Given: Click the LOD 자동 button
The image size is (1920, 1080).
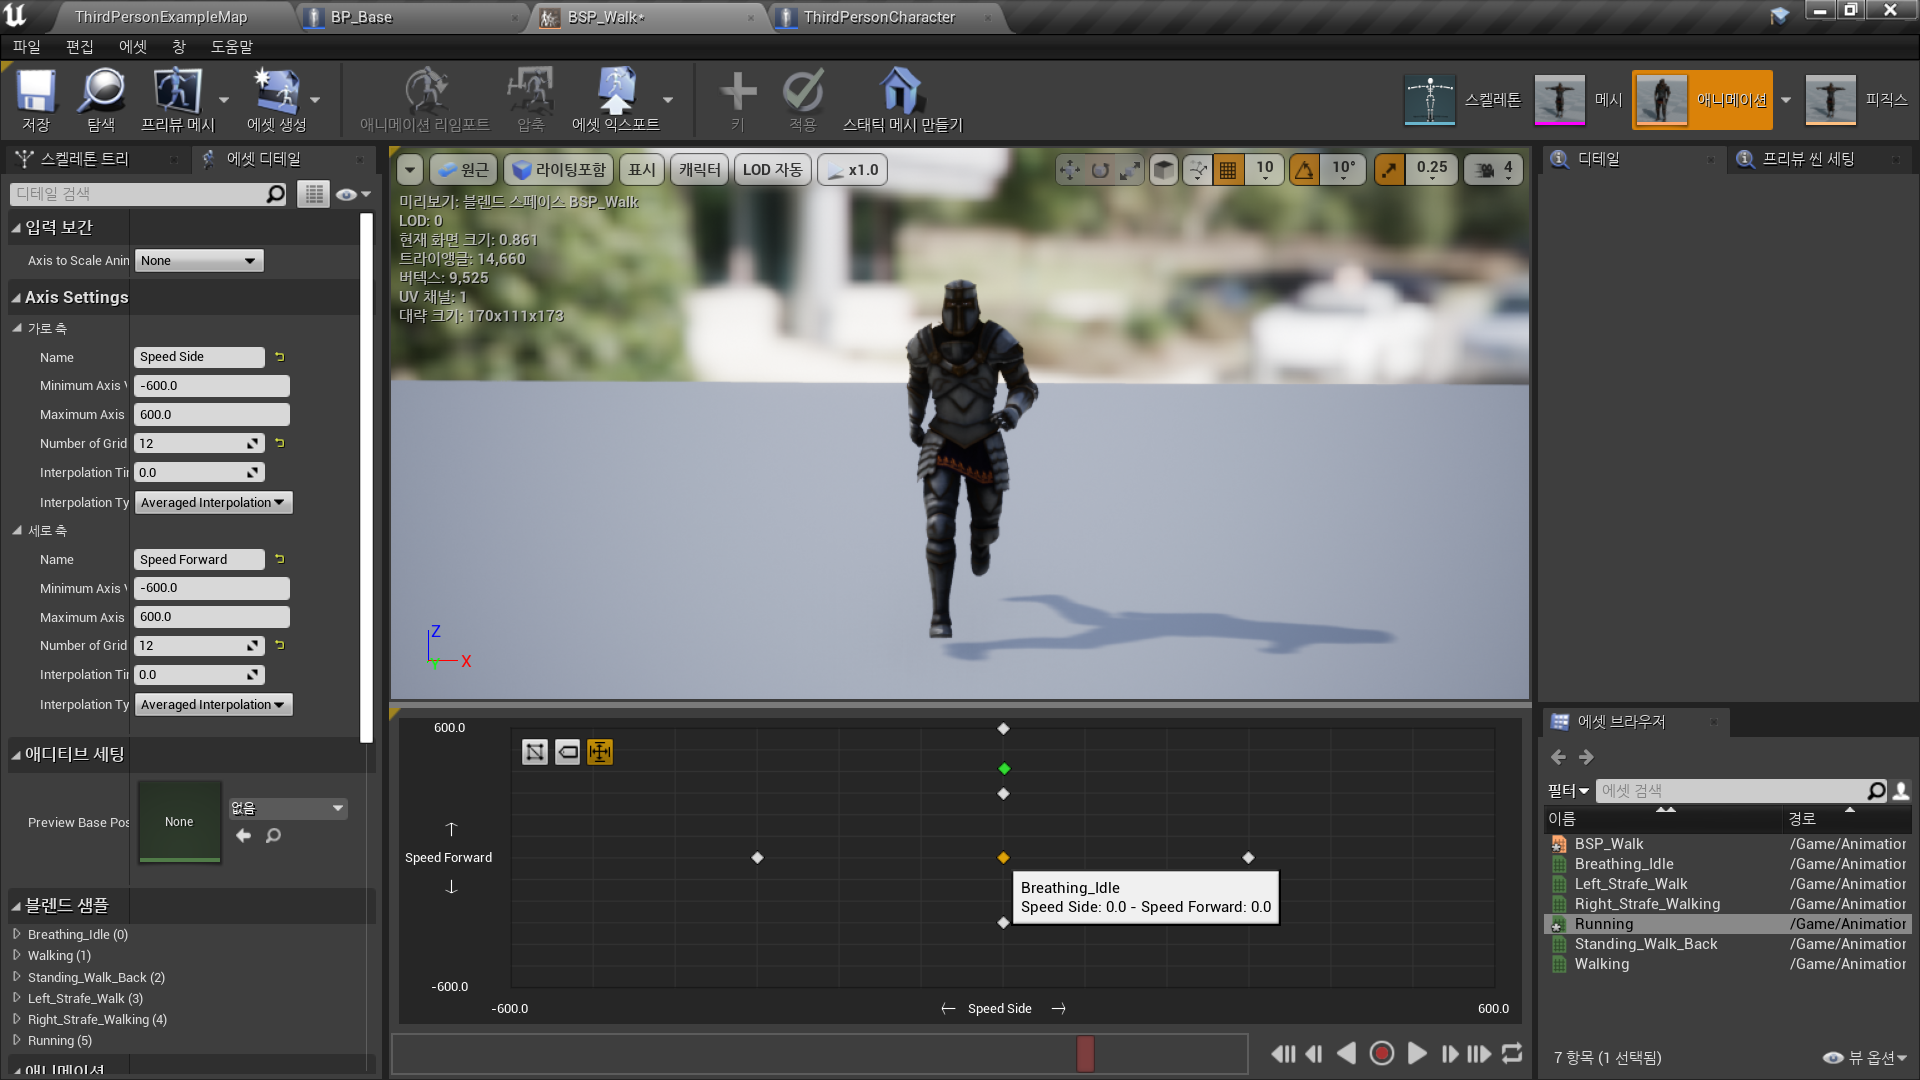Looking at the screenshot, I should point(772,170).
